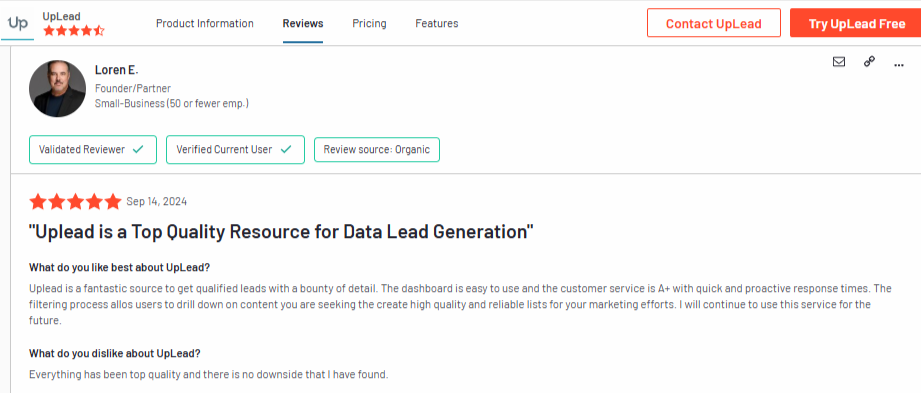Click the five-star review rating

click(75, 202)
